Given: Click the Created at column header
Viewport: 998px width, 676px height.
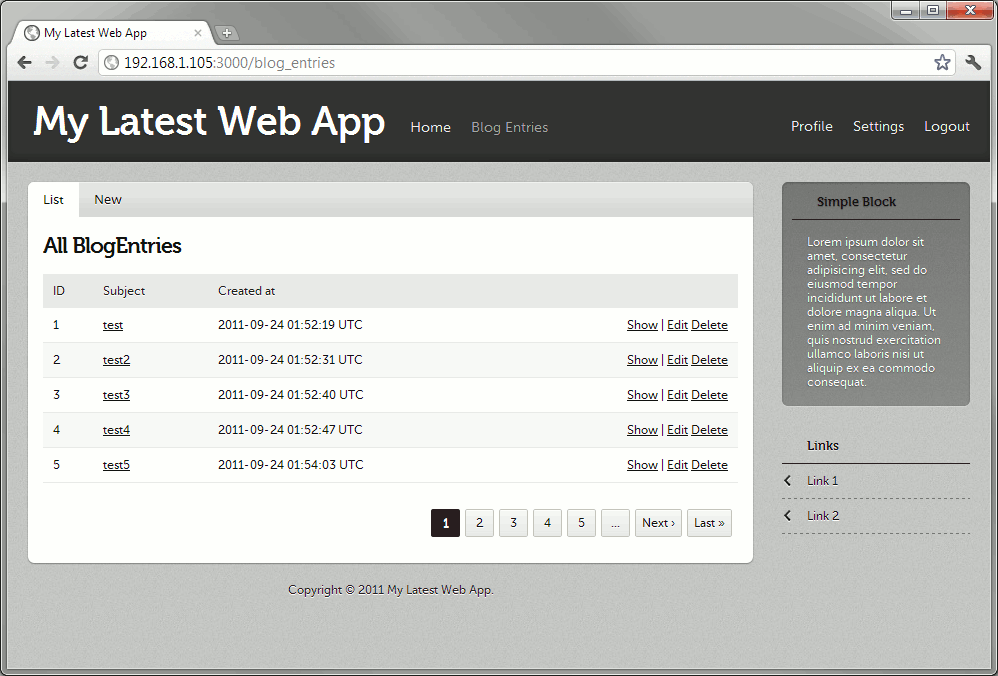Looking at the screenshot, I should point(246,291).
